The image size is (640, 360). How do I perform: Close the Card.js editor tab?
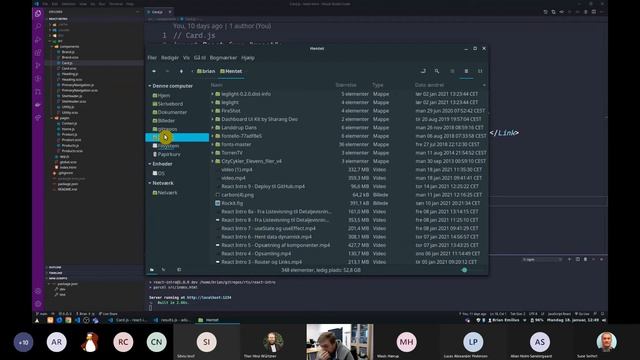(170, 12)
